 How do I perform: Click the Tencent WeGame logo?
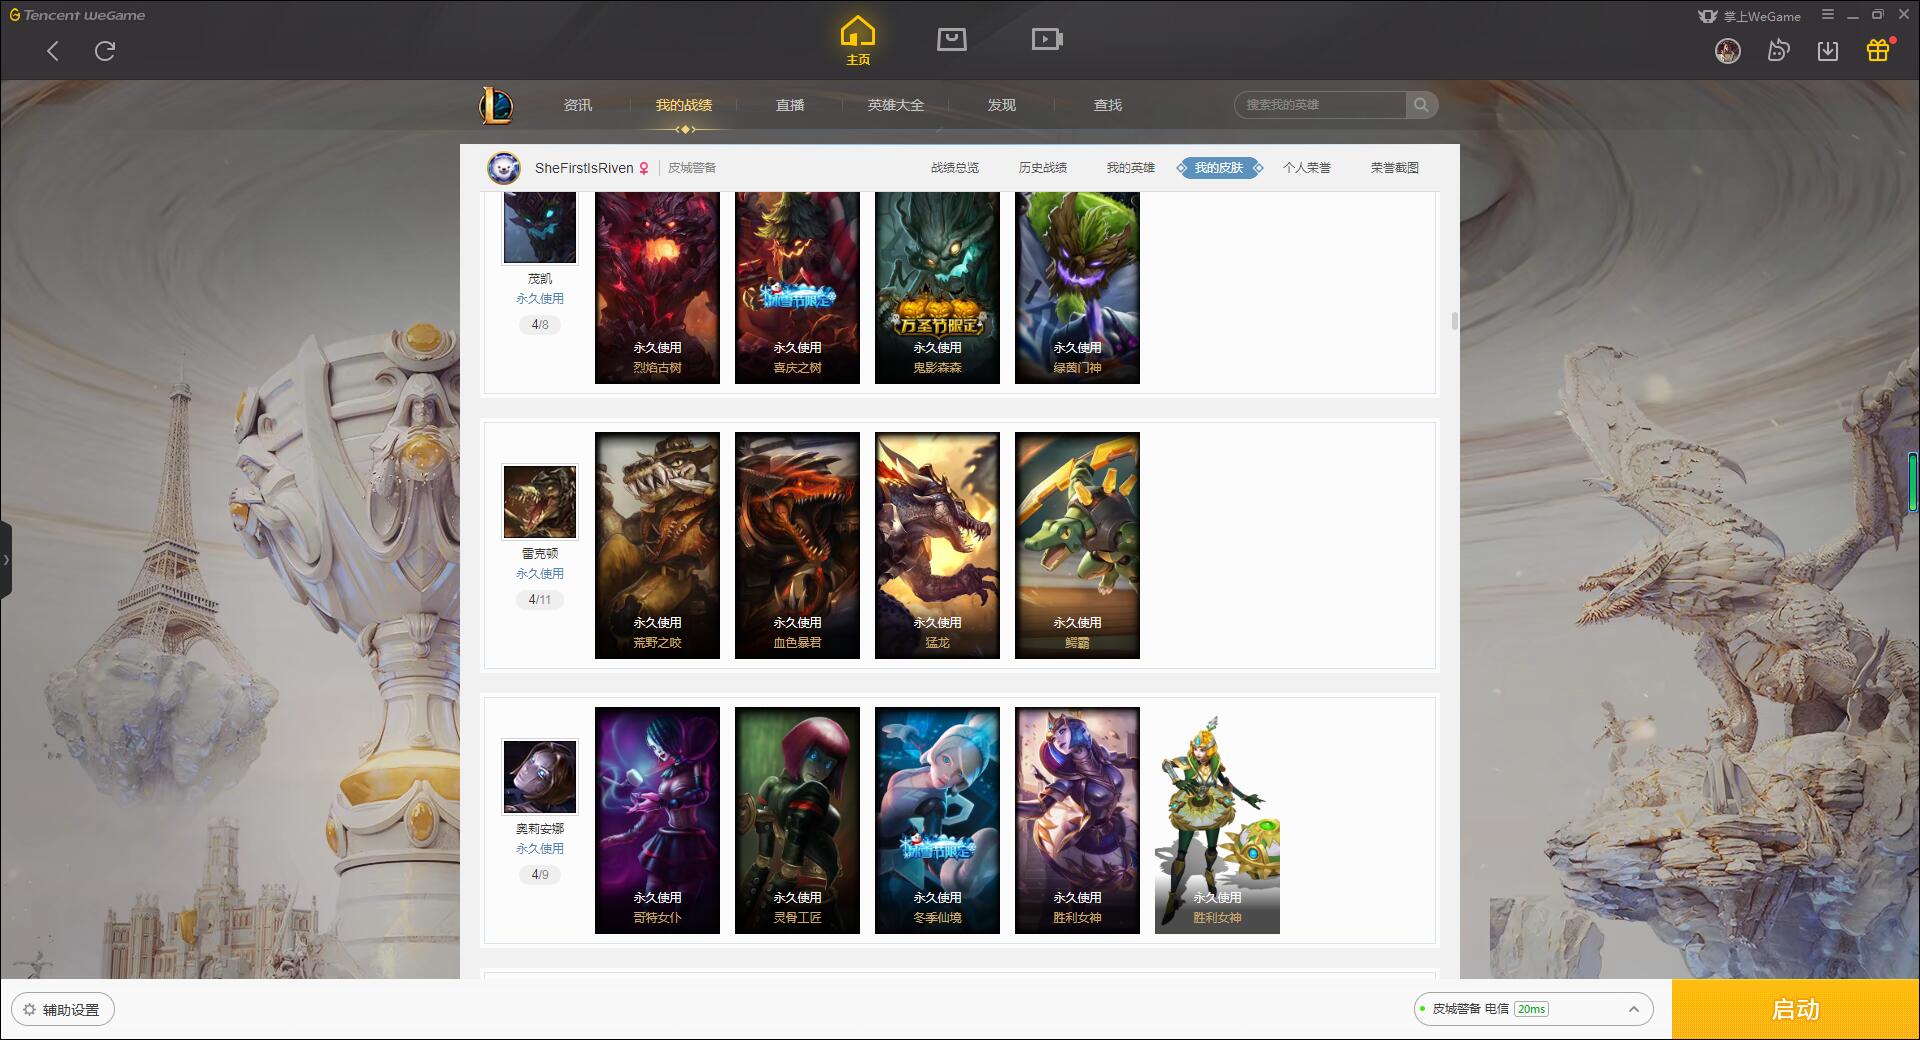[77, 15]
